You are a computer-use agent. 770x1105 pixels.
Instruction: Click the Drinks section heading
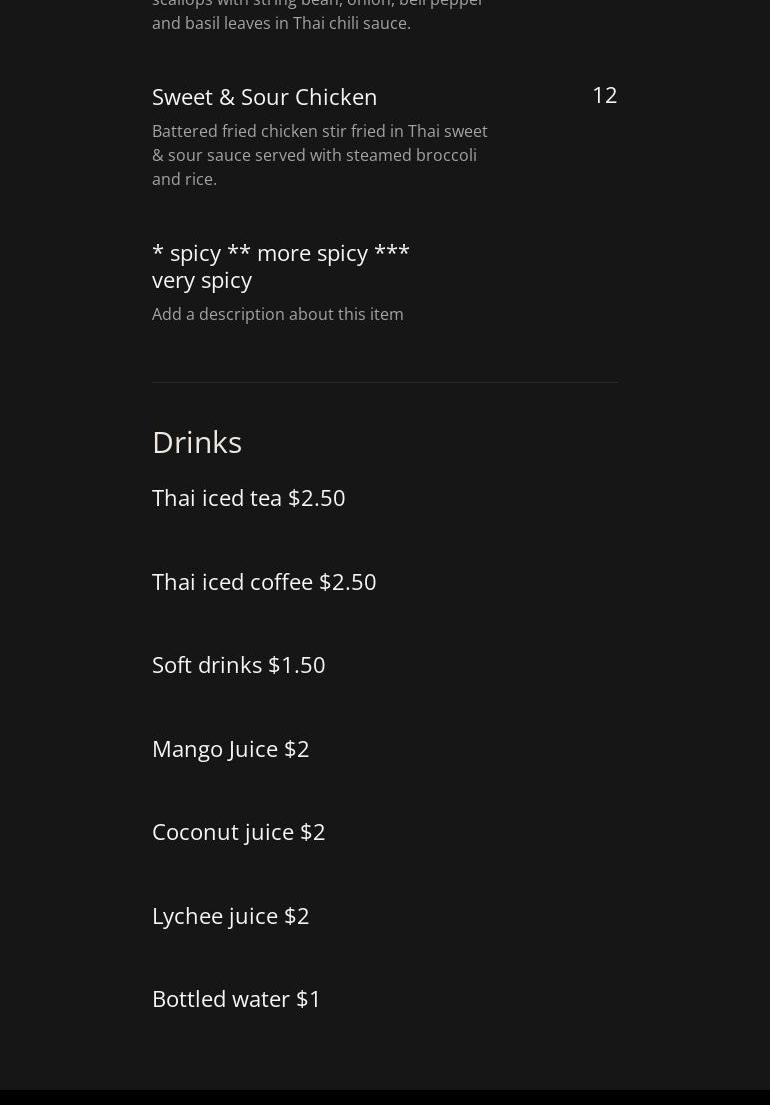(x=197, y=442)
